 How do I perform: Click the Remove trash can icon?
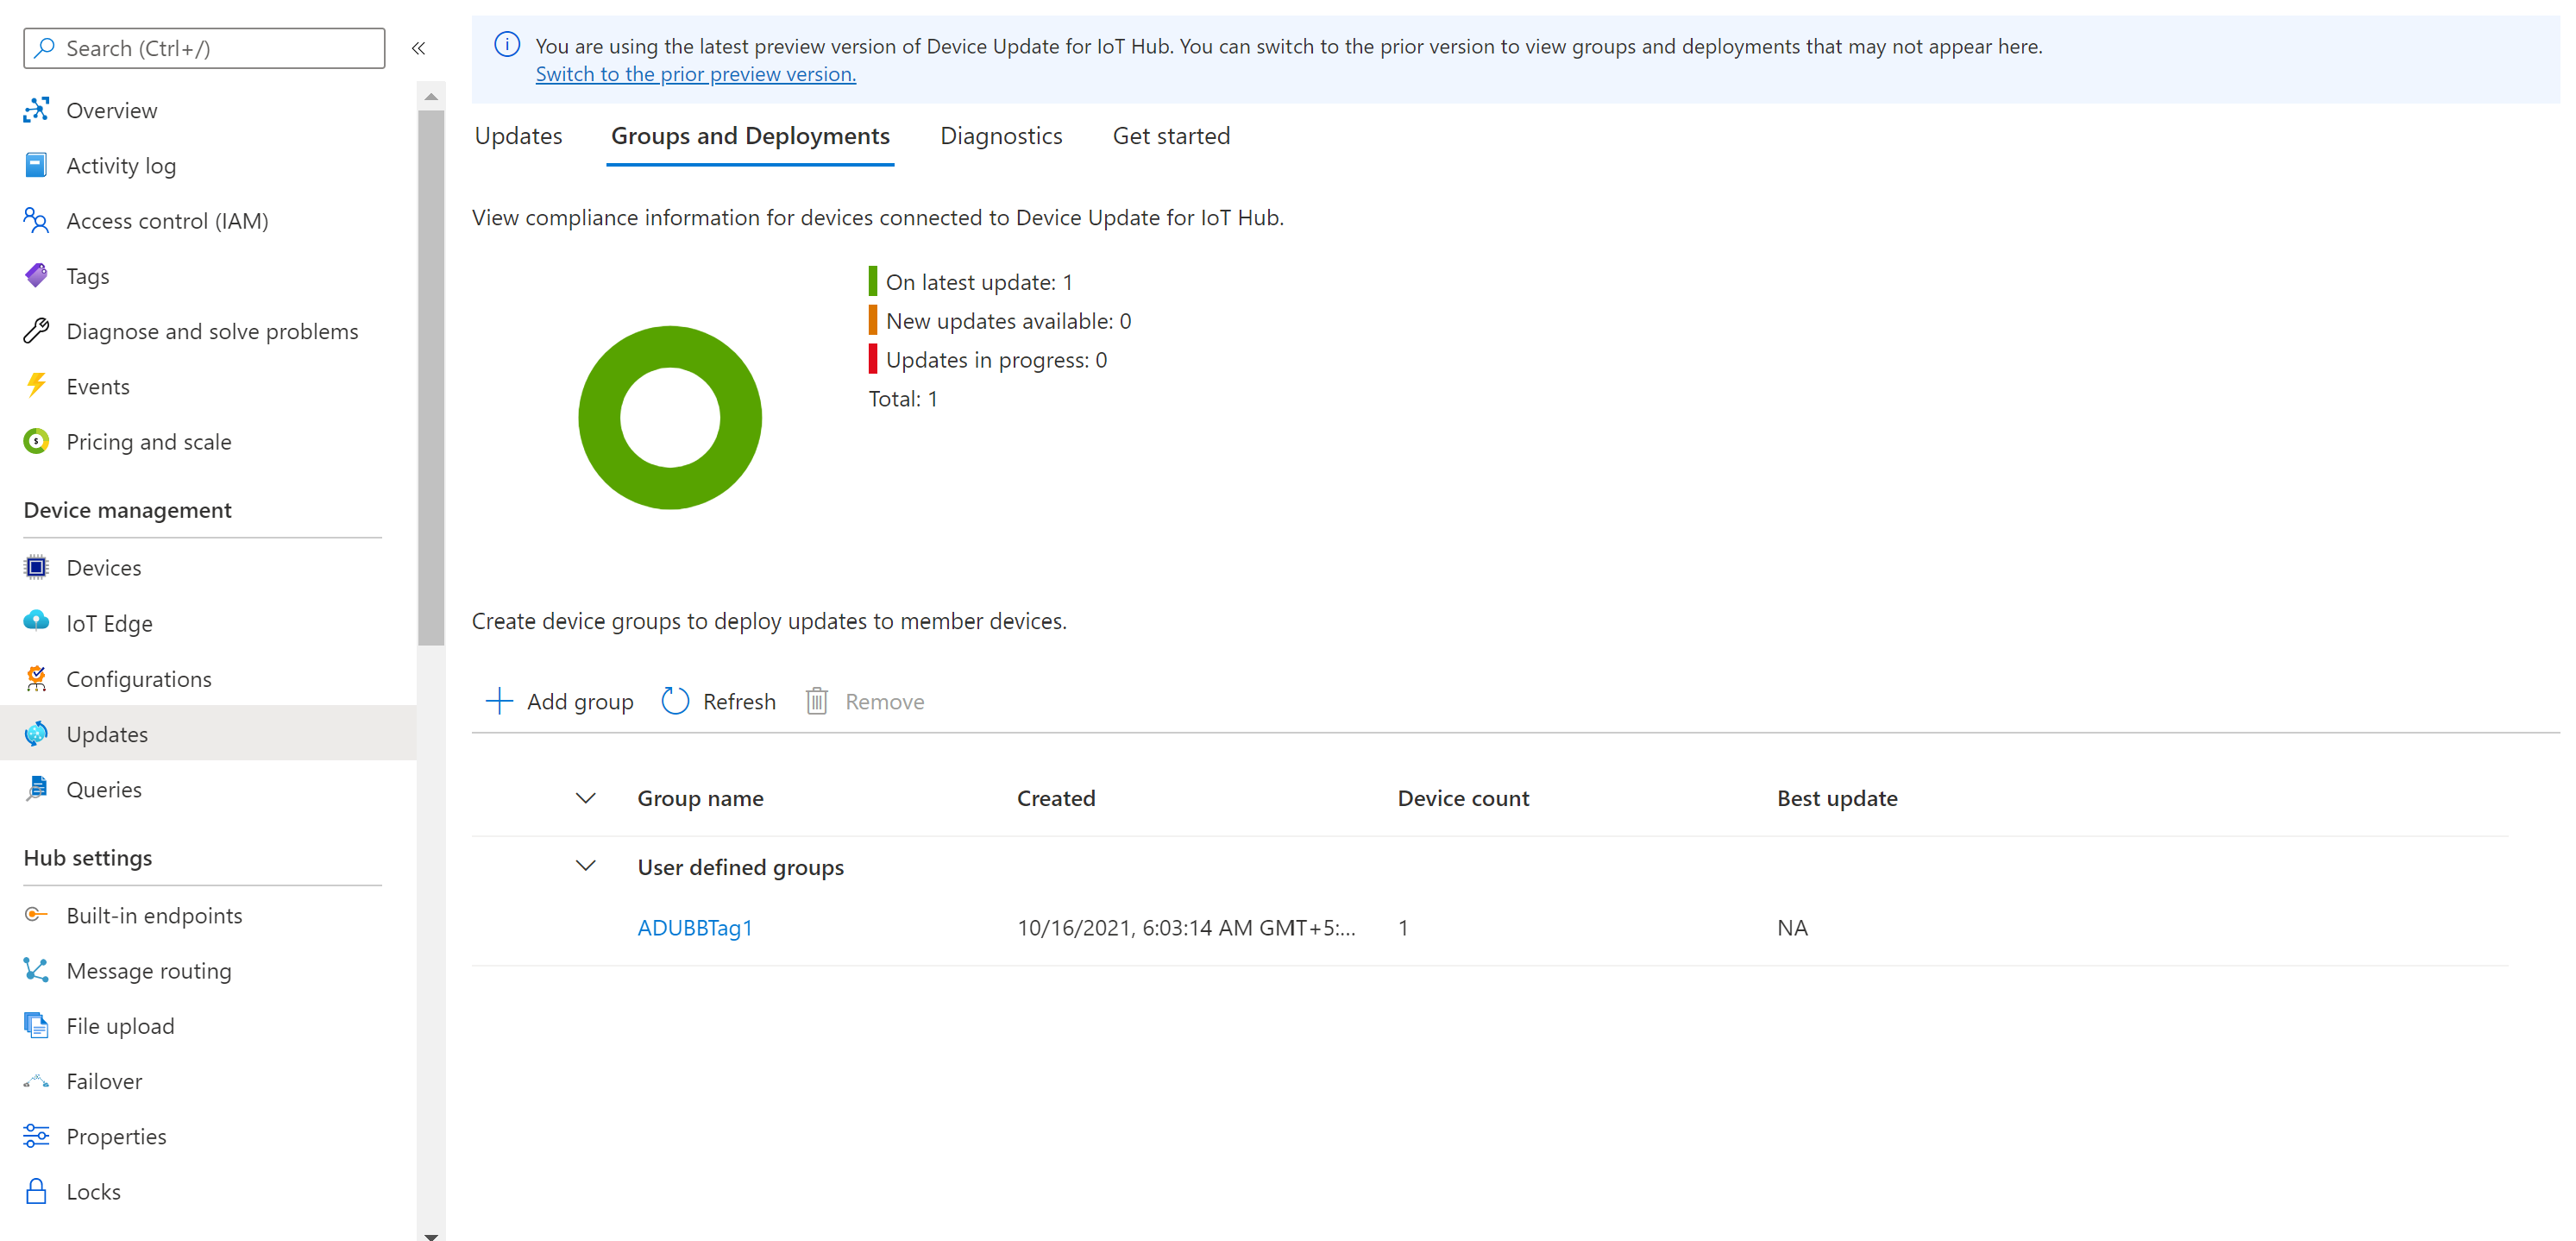(816, 701)
